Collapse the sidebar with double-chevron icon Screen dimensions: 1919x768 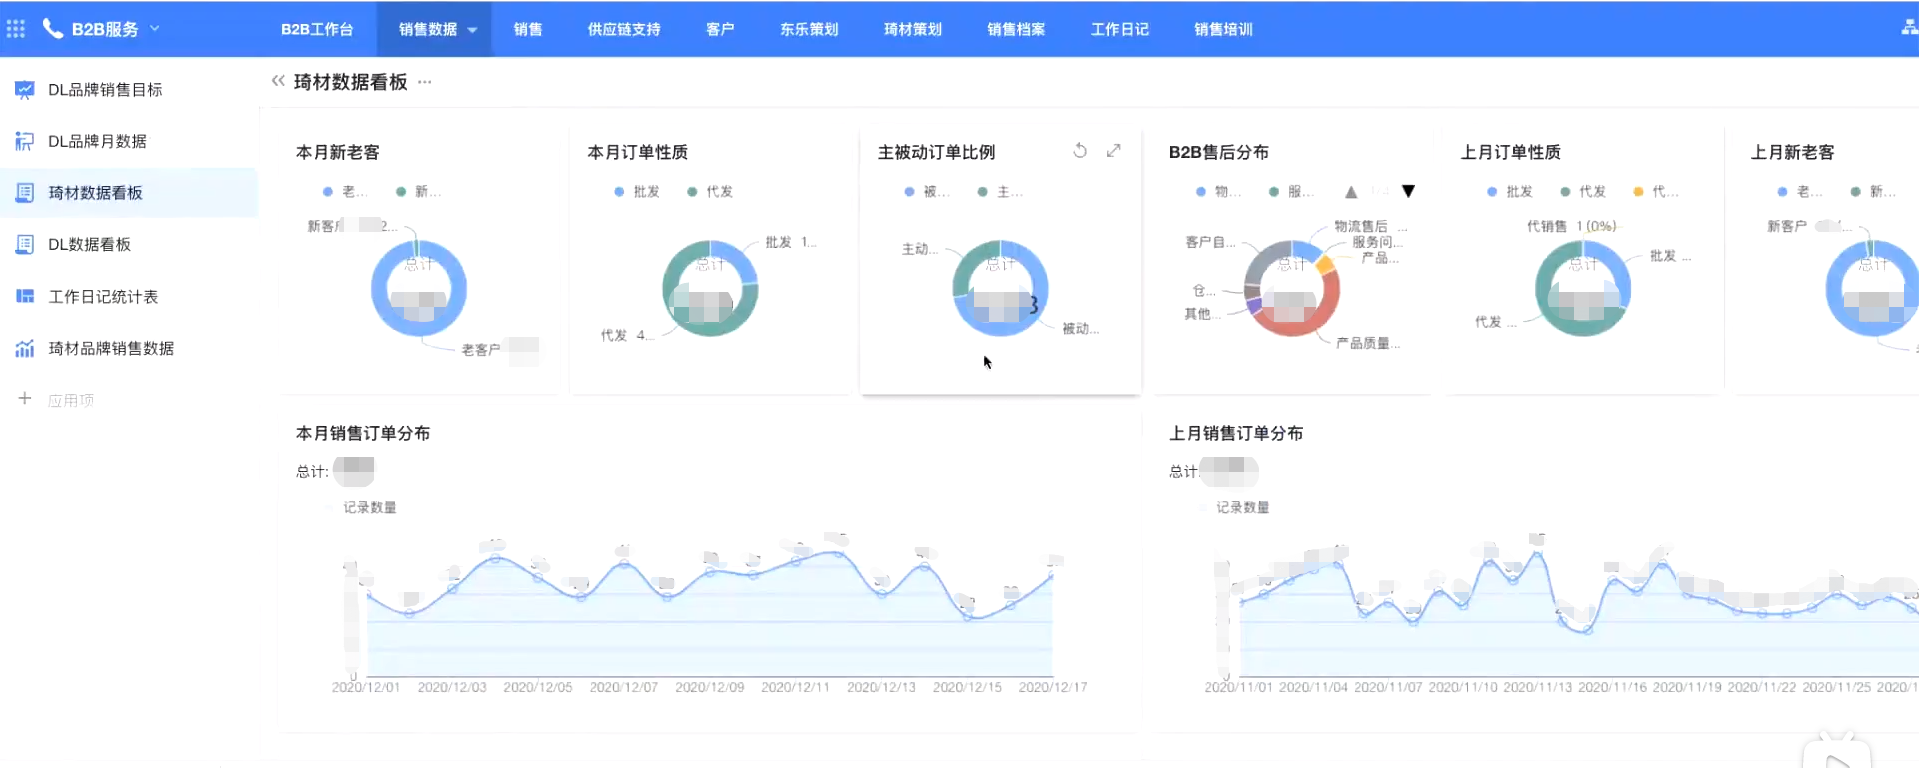278,81
